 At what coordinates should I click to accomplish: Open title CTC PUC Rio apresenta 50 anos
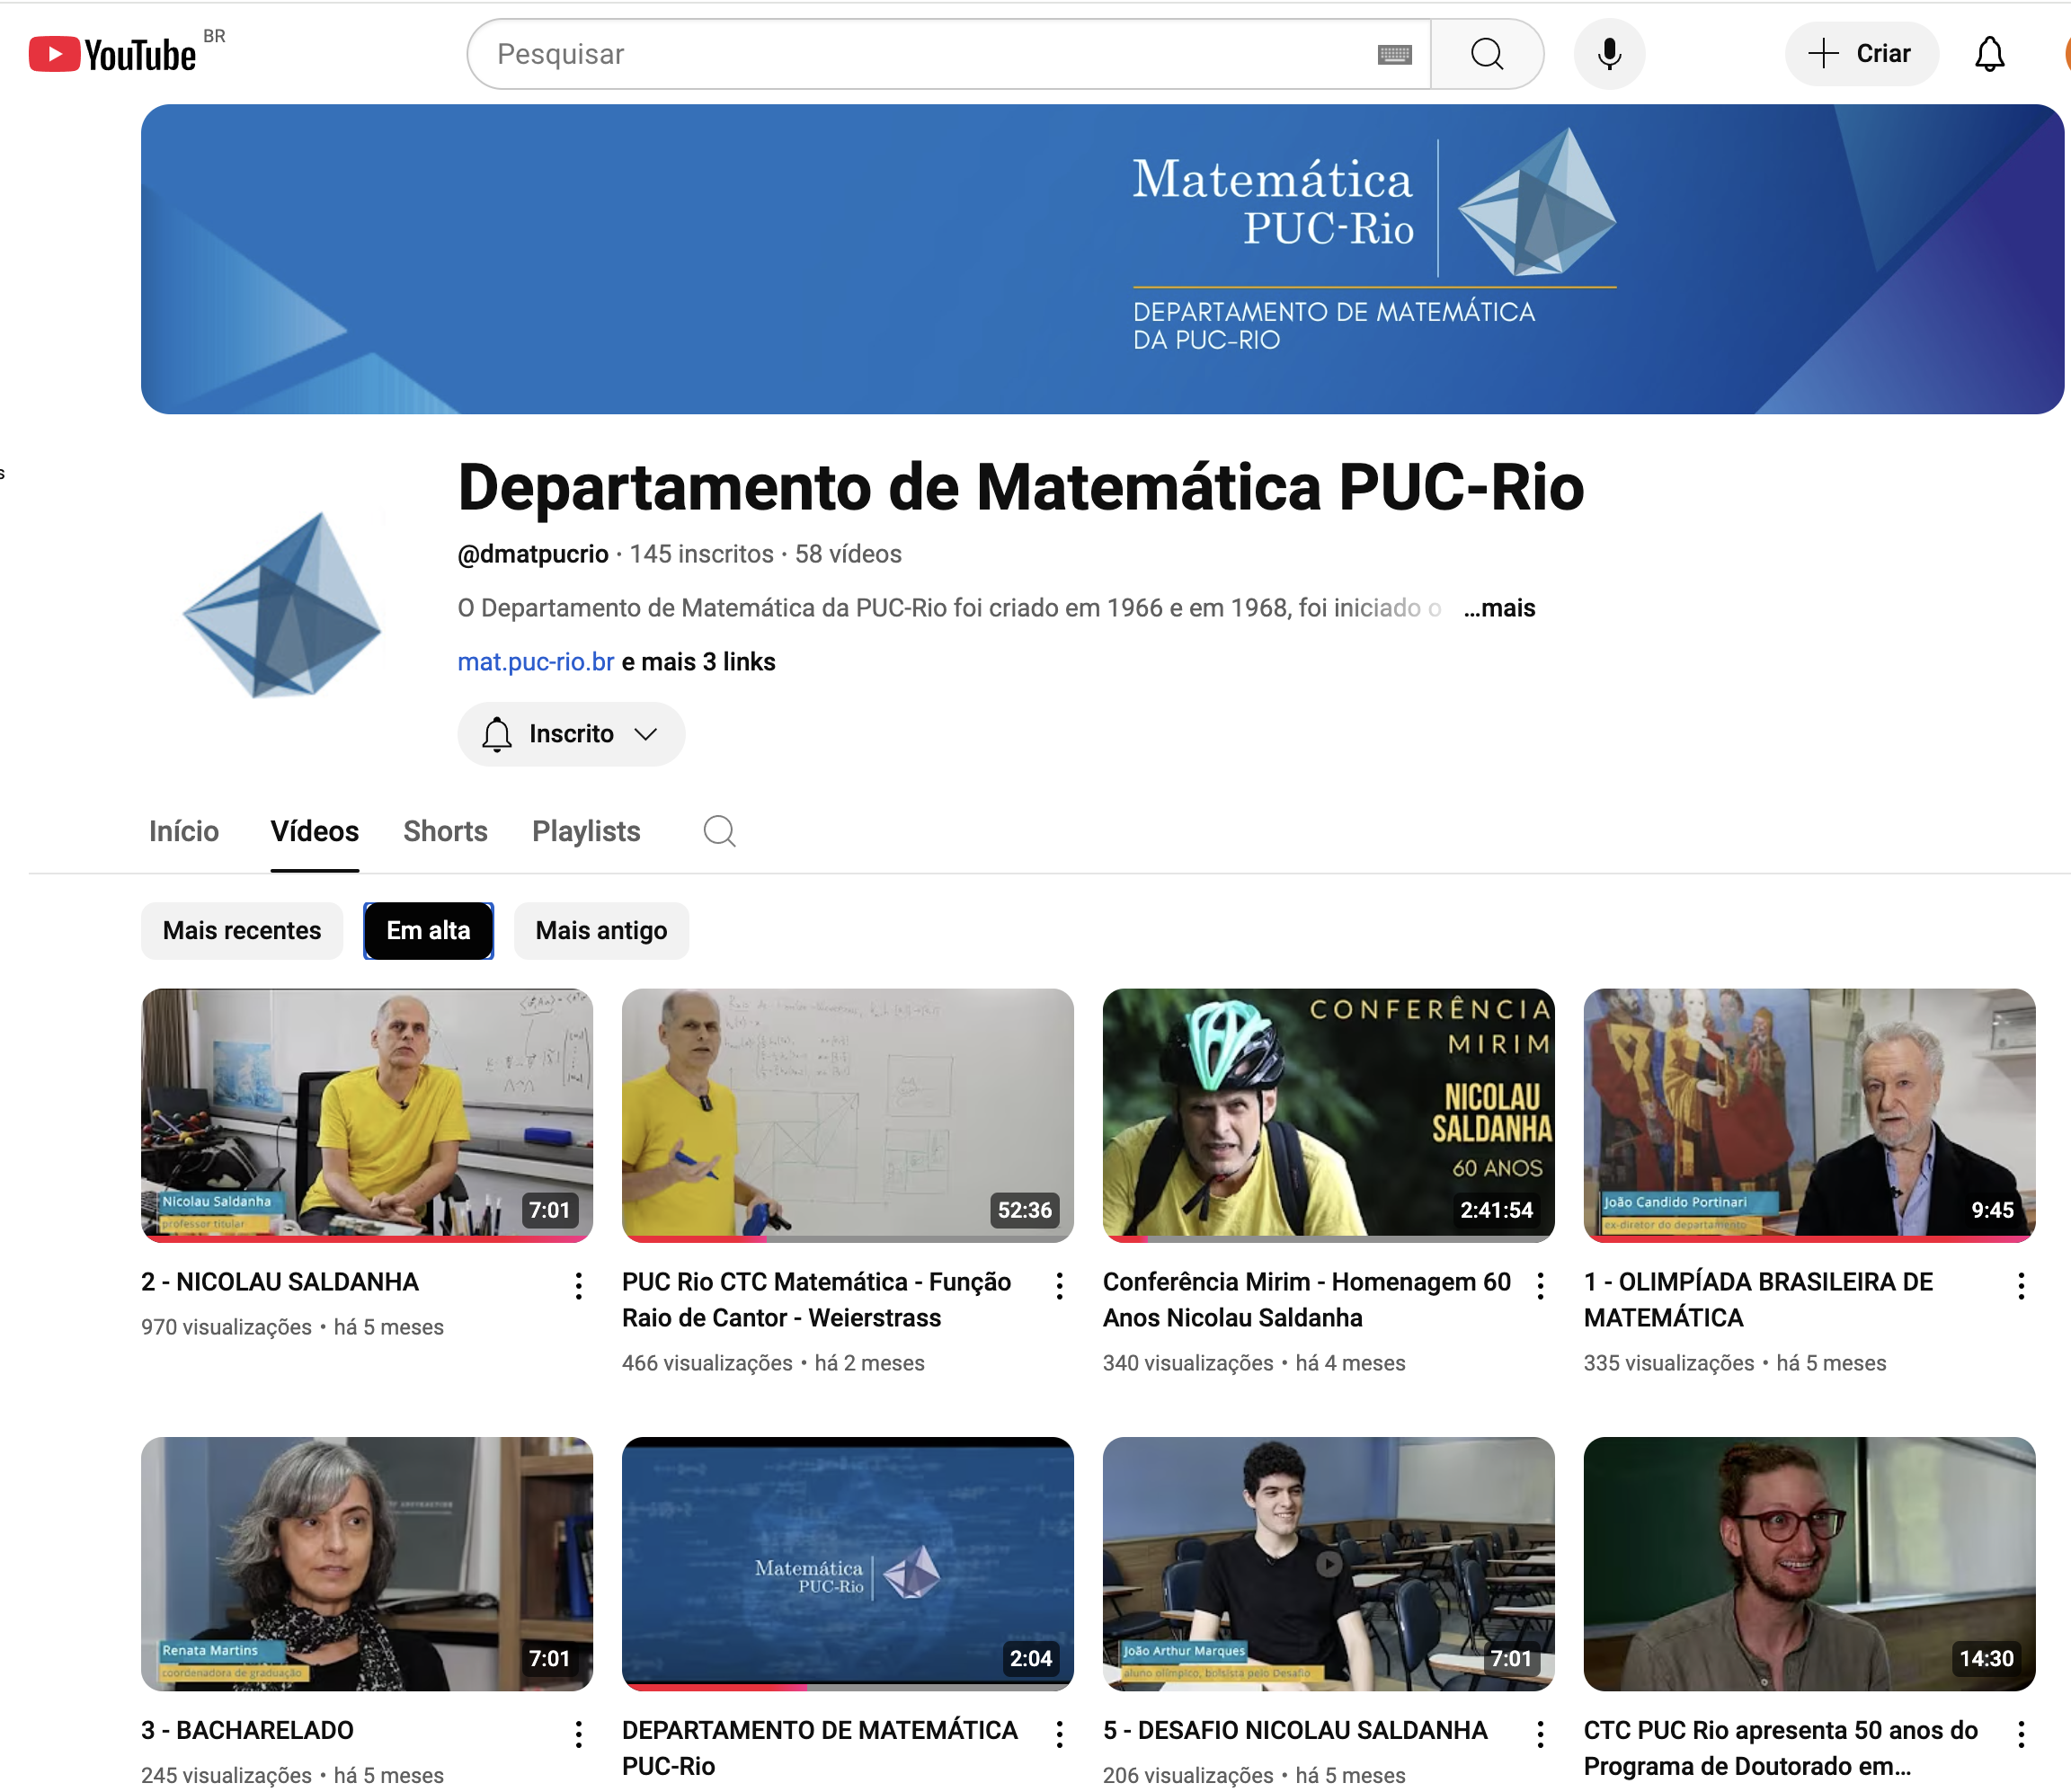(x=1780, y=1748)
